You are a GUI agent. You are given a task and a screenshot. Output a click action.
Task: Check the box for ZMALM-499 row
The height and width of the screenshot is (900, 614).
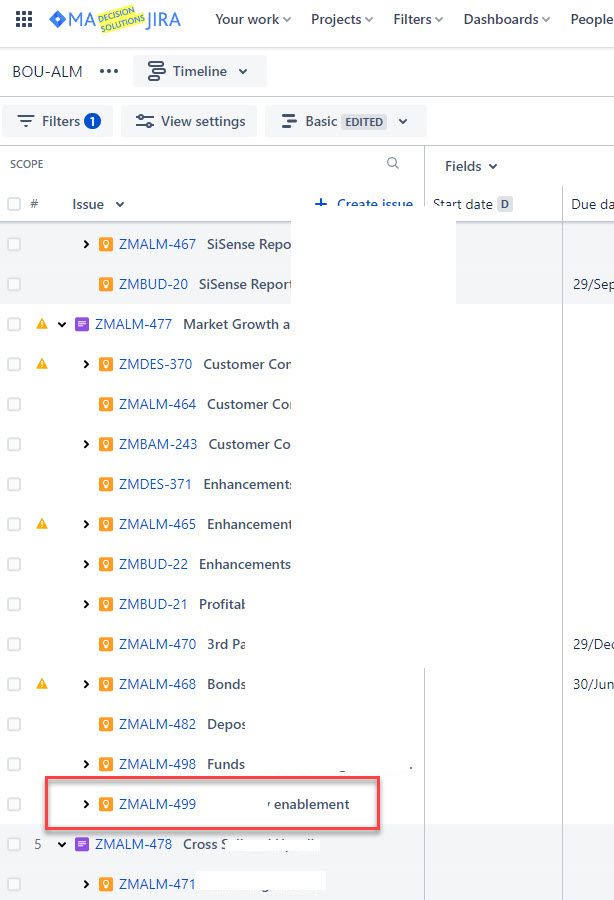(x=14, y=804)
